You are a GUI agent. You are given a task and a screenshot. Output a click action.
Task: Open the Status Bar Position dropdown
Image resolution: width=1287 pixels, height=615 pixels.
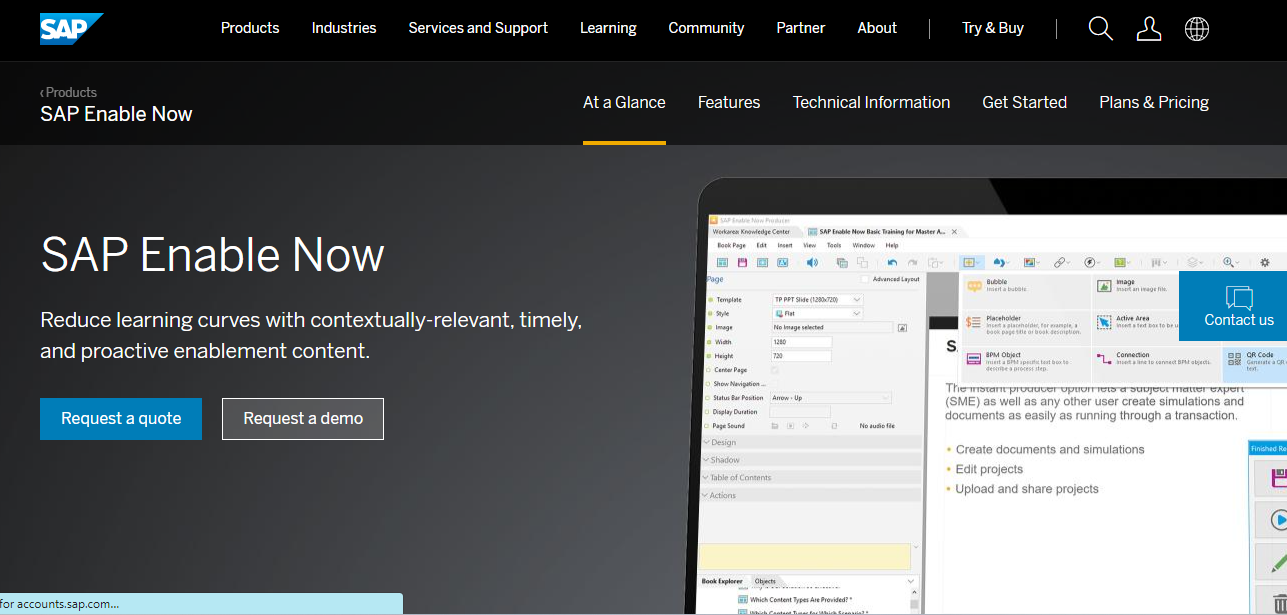point(830,398)
